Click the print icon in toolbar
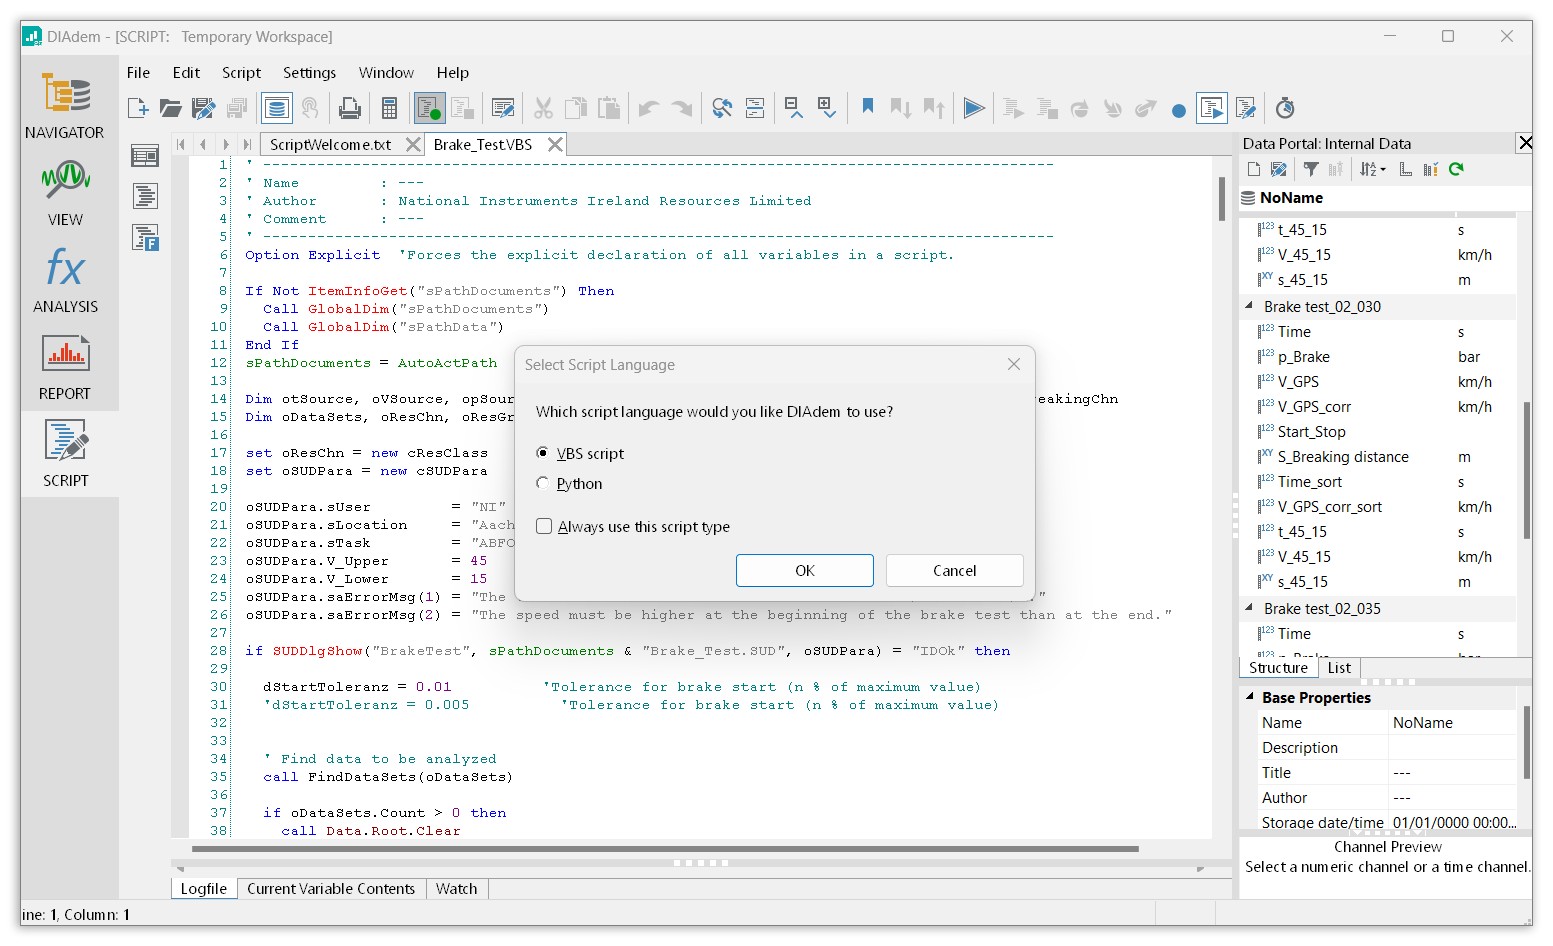Image resolution: width=1553 pixels, height=946 pixels. (350, 108)
